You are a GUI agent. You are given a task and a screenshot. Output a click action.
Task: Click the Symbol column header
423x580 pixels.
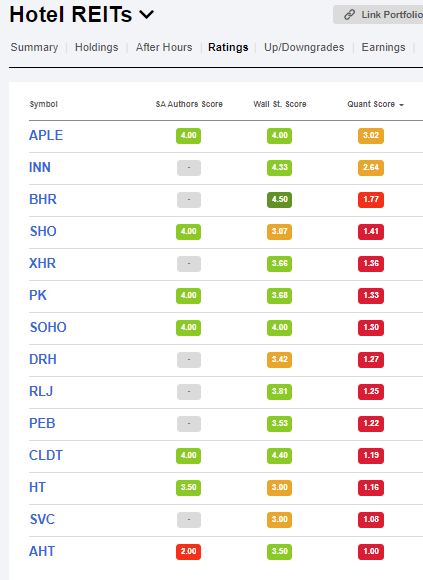pos(44,104)
